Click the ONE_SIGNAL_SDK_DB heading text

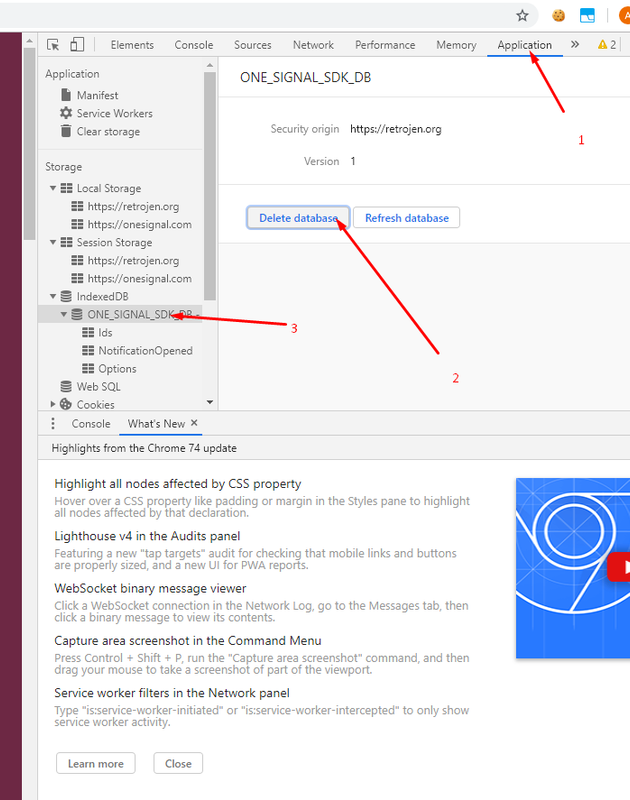click(x=306, y=77)
